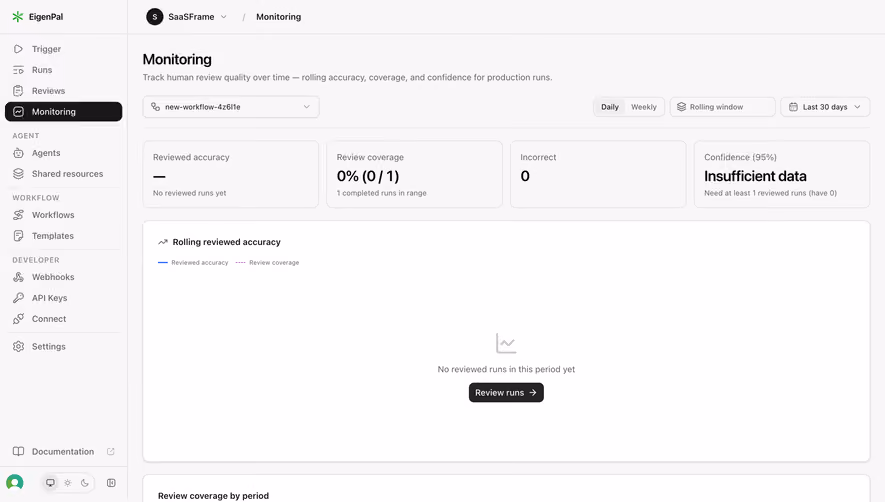Viewport: 885px width, 502px height.
Task: Open Agents in sidebar
Action: point(63,153)
